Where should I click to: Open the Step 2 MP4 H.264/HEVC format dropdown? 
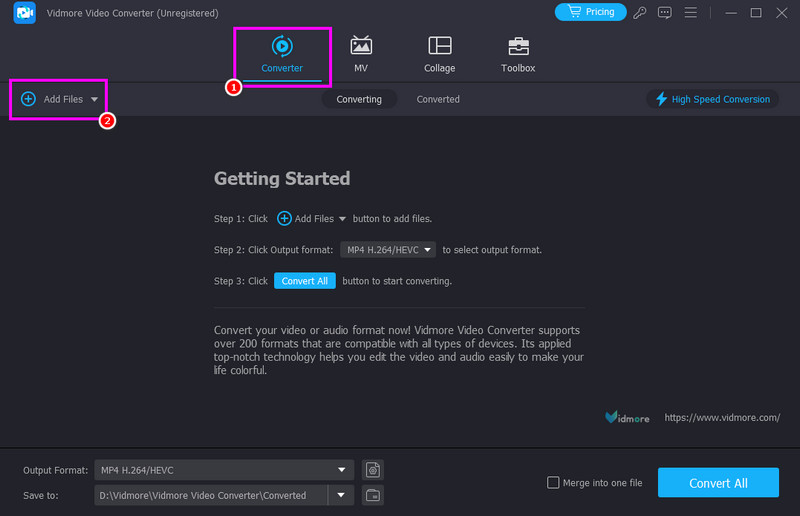click(388, 250)
